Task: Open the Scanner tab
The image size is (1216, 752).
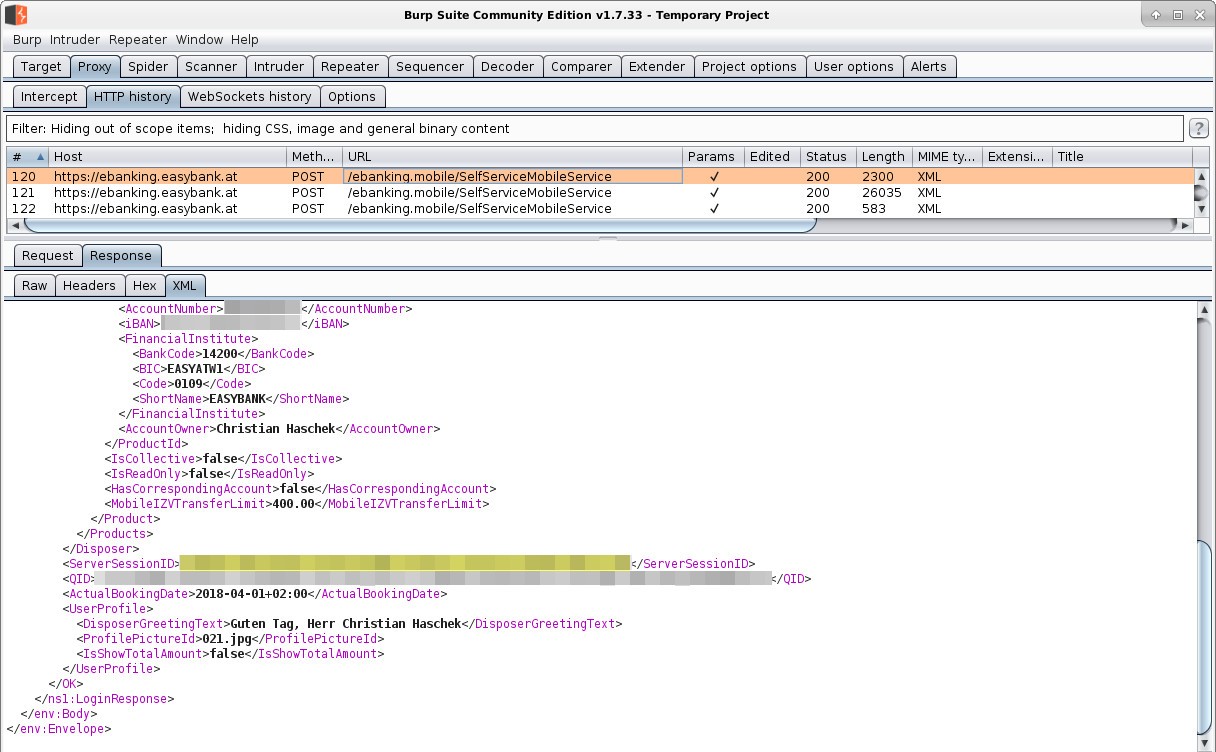Action: tap(211, 67)
